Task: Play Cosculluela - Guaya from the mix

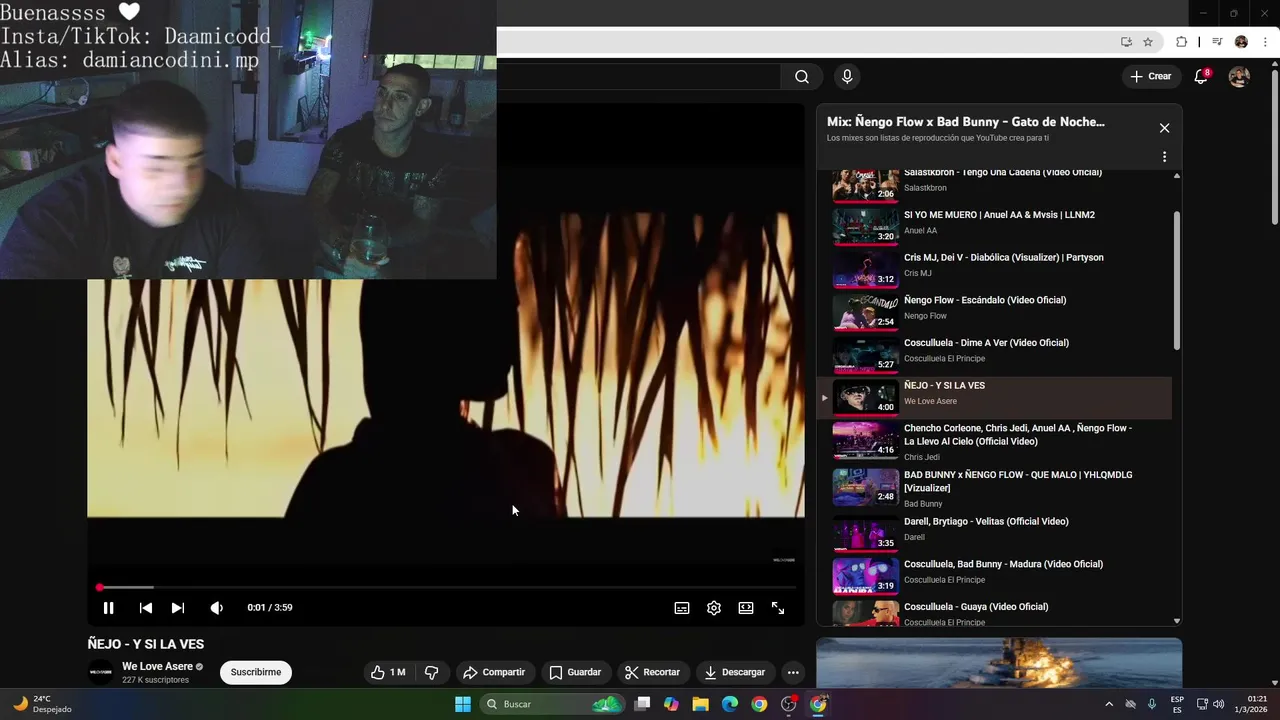Action: 994,612
